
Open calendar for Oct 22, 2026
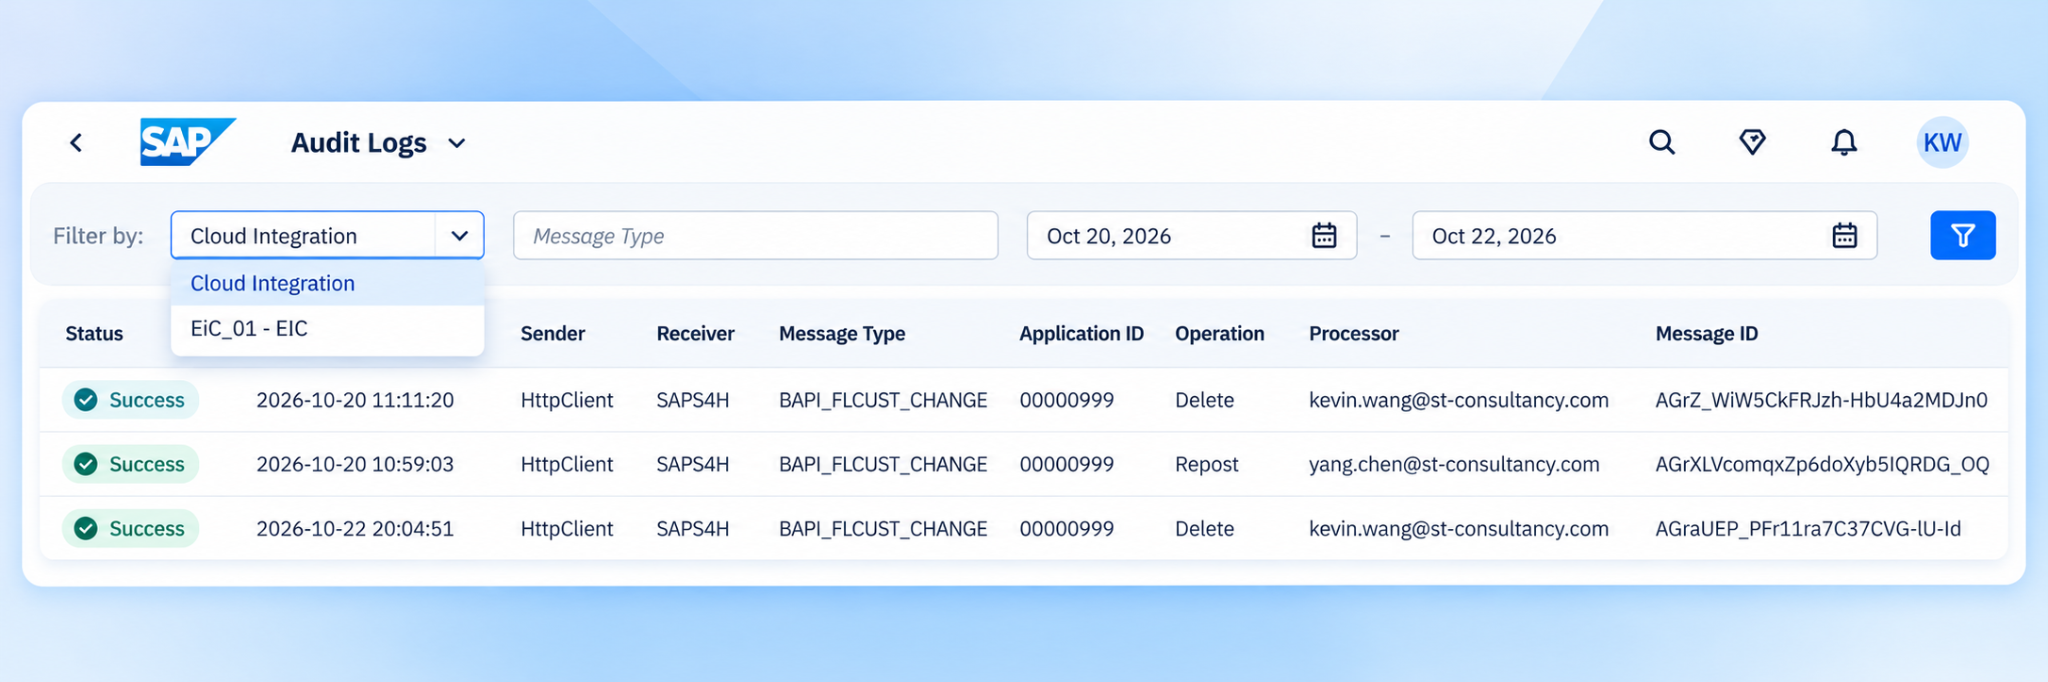pyautogui.click(x=1845, y=236)
